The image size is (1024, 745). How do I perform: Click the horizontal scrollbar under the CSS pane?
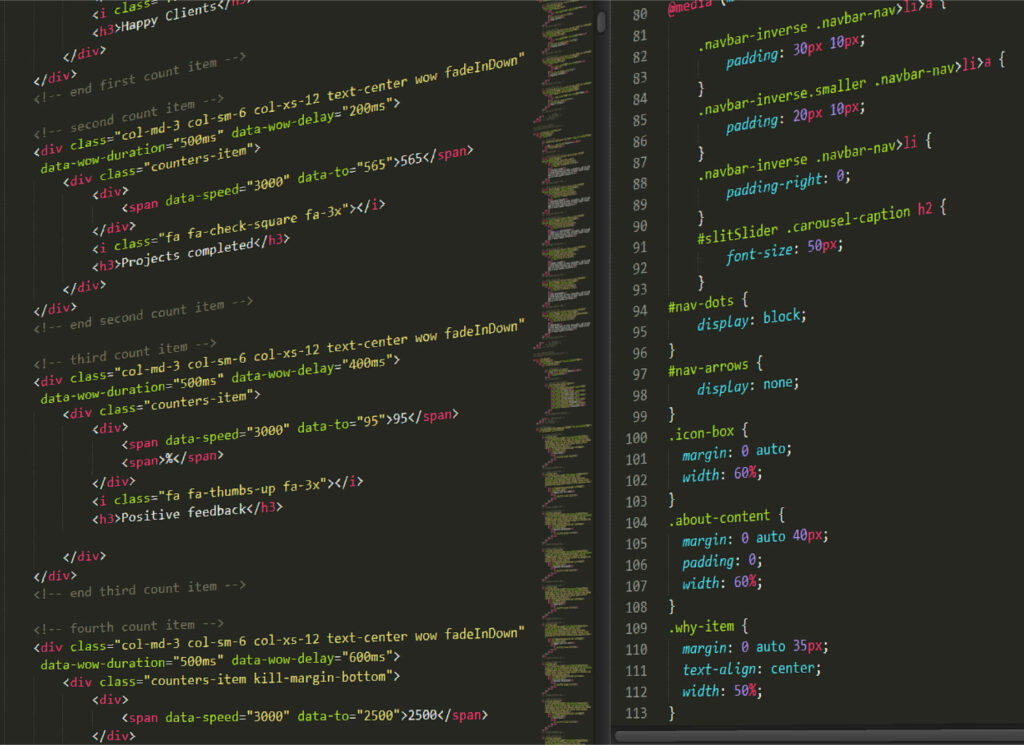coord(820,737)
